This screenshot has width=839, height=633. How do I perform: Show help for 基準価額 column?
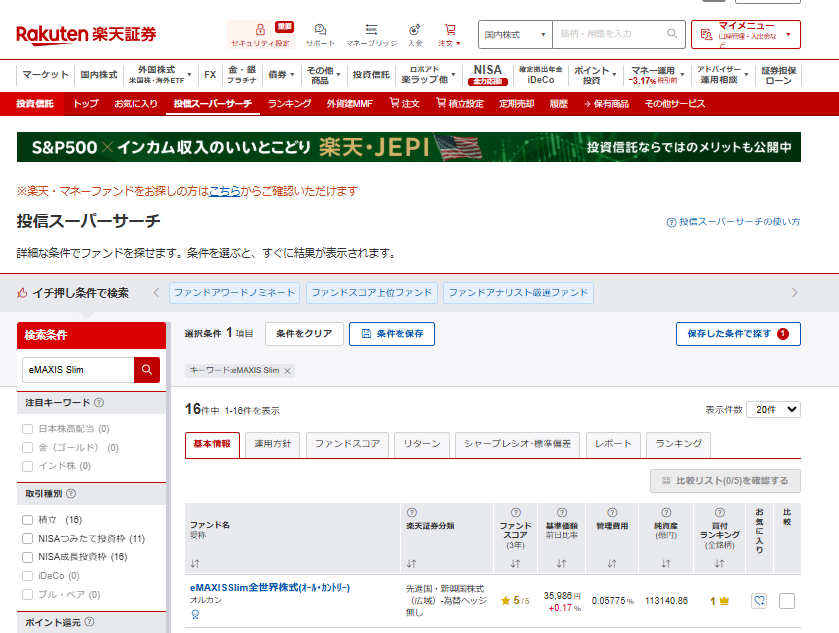pos(561,513)
